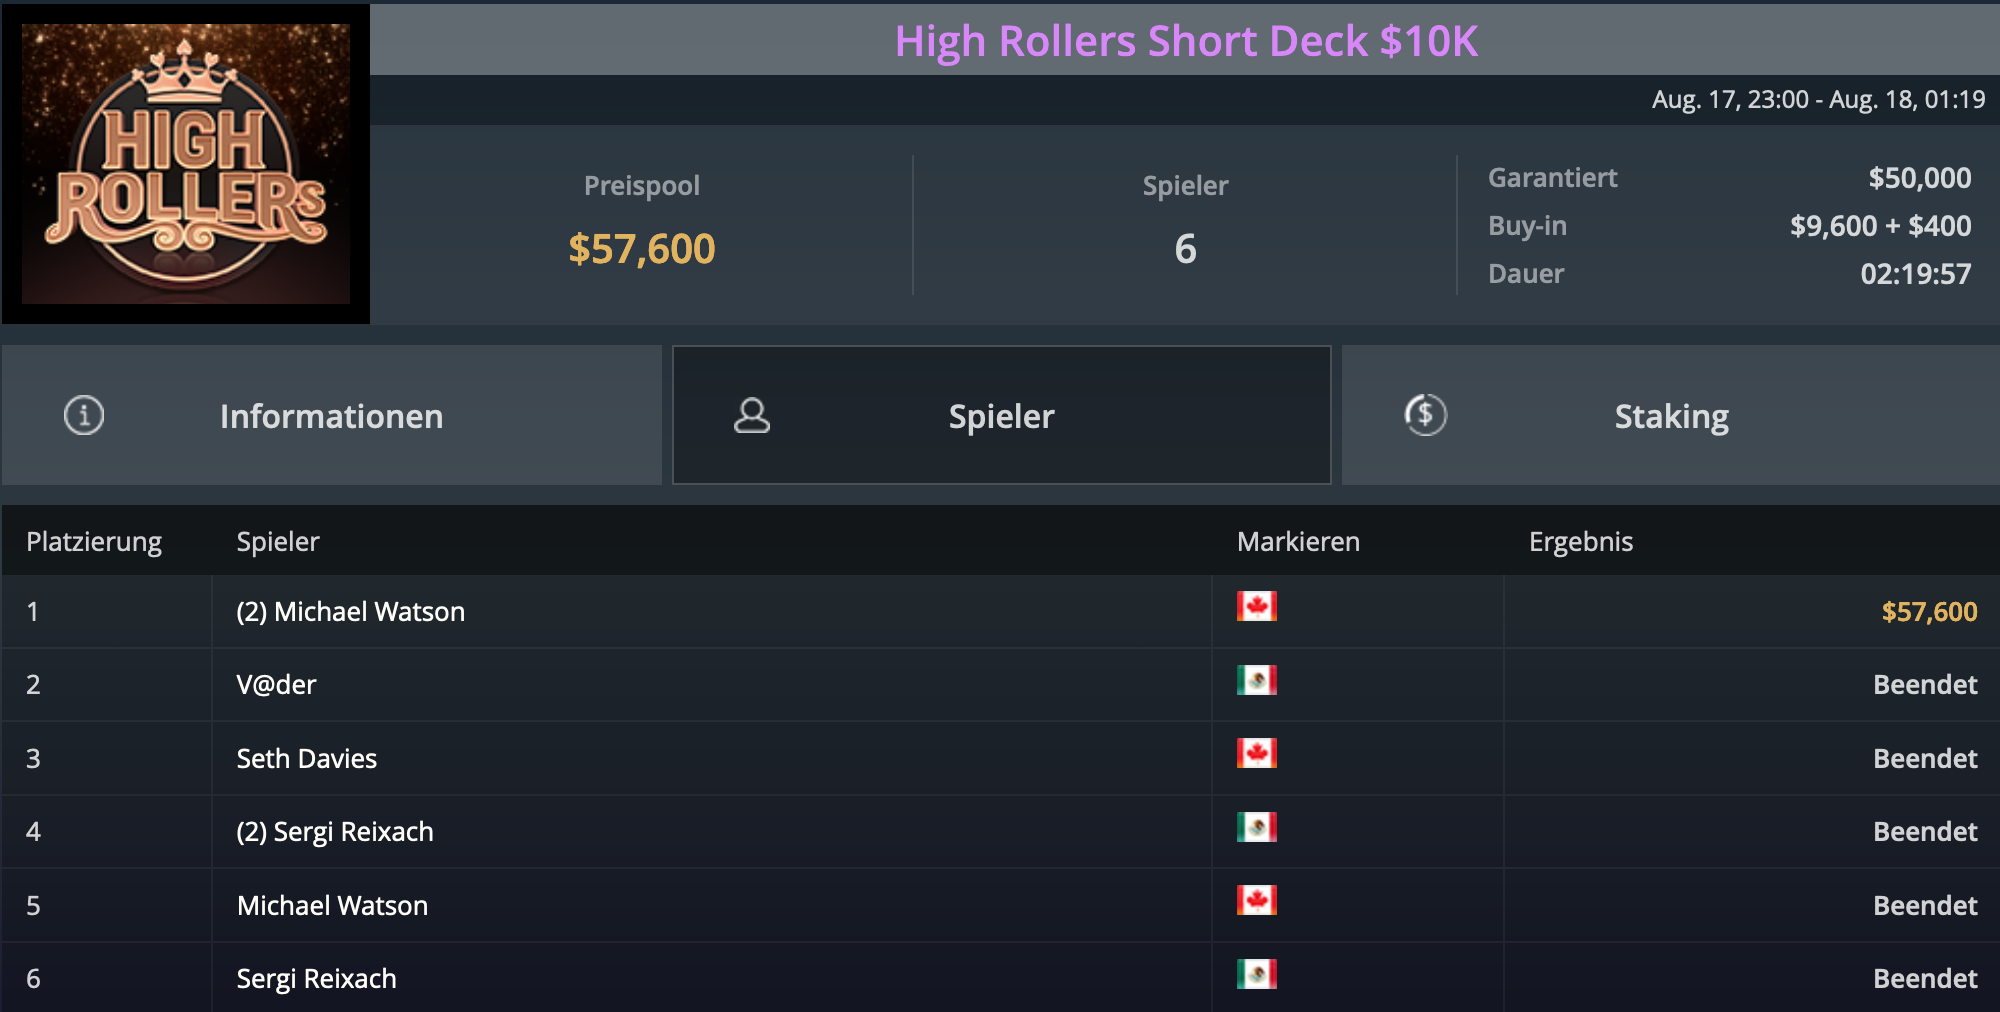Click on player Seth Davies

307,759
